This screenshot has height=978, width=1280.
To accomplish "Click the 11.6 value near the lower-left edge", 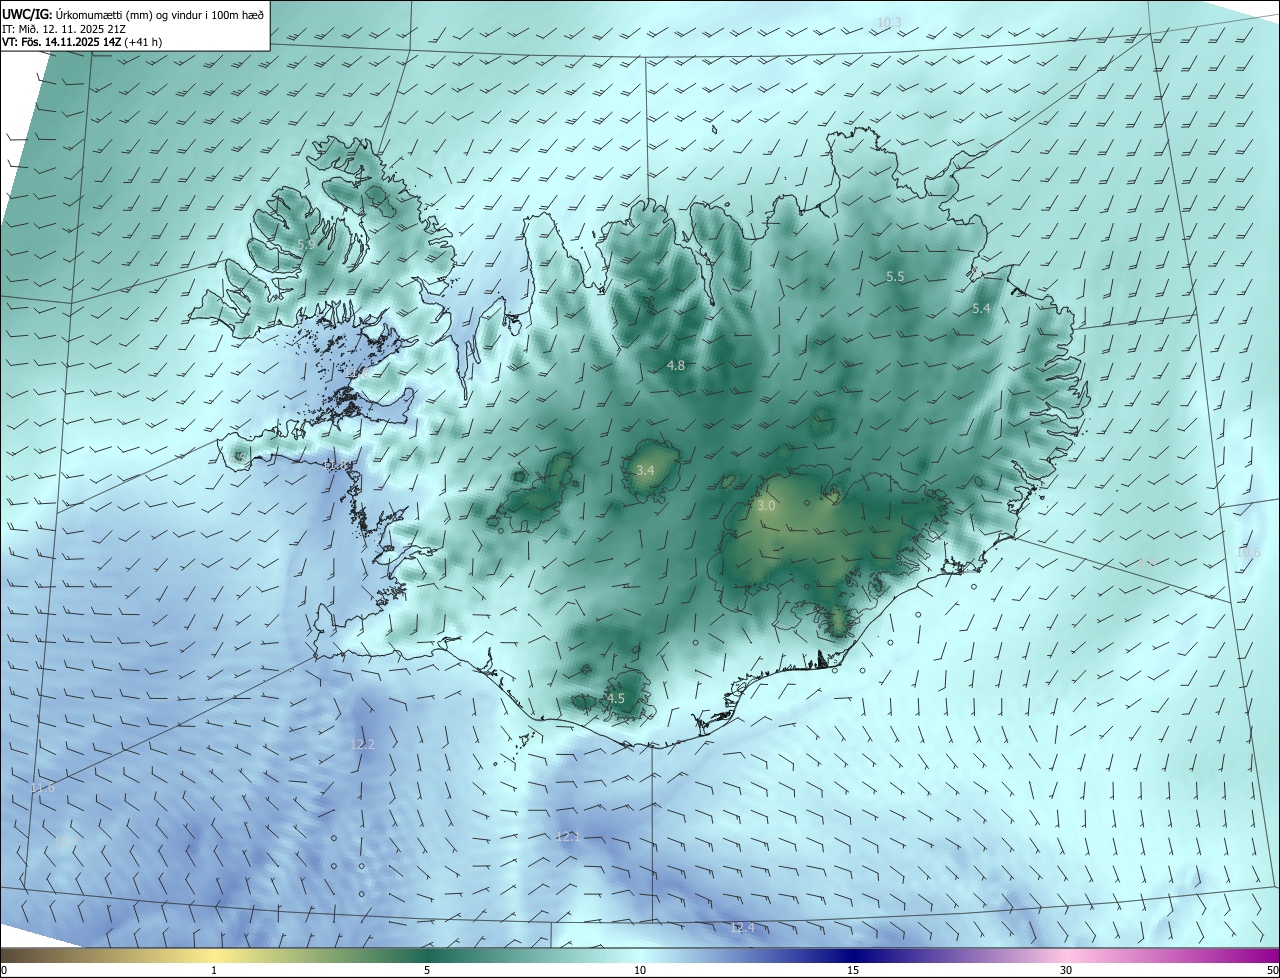I will [x=42, y=788].
